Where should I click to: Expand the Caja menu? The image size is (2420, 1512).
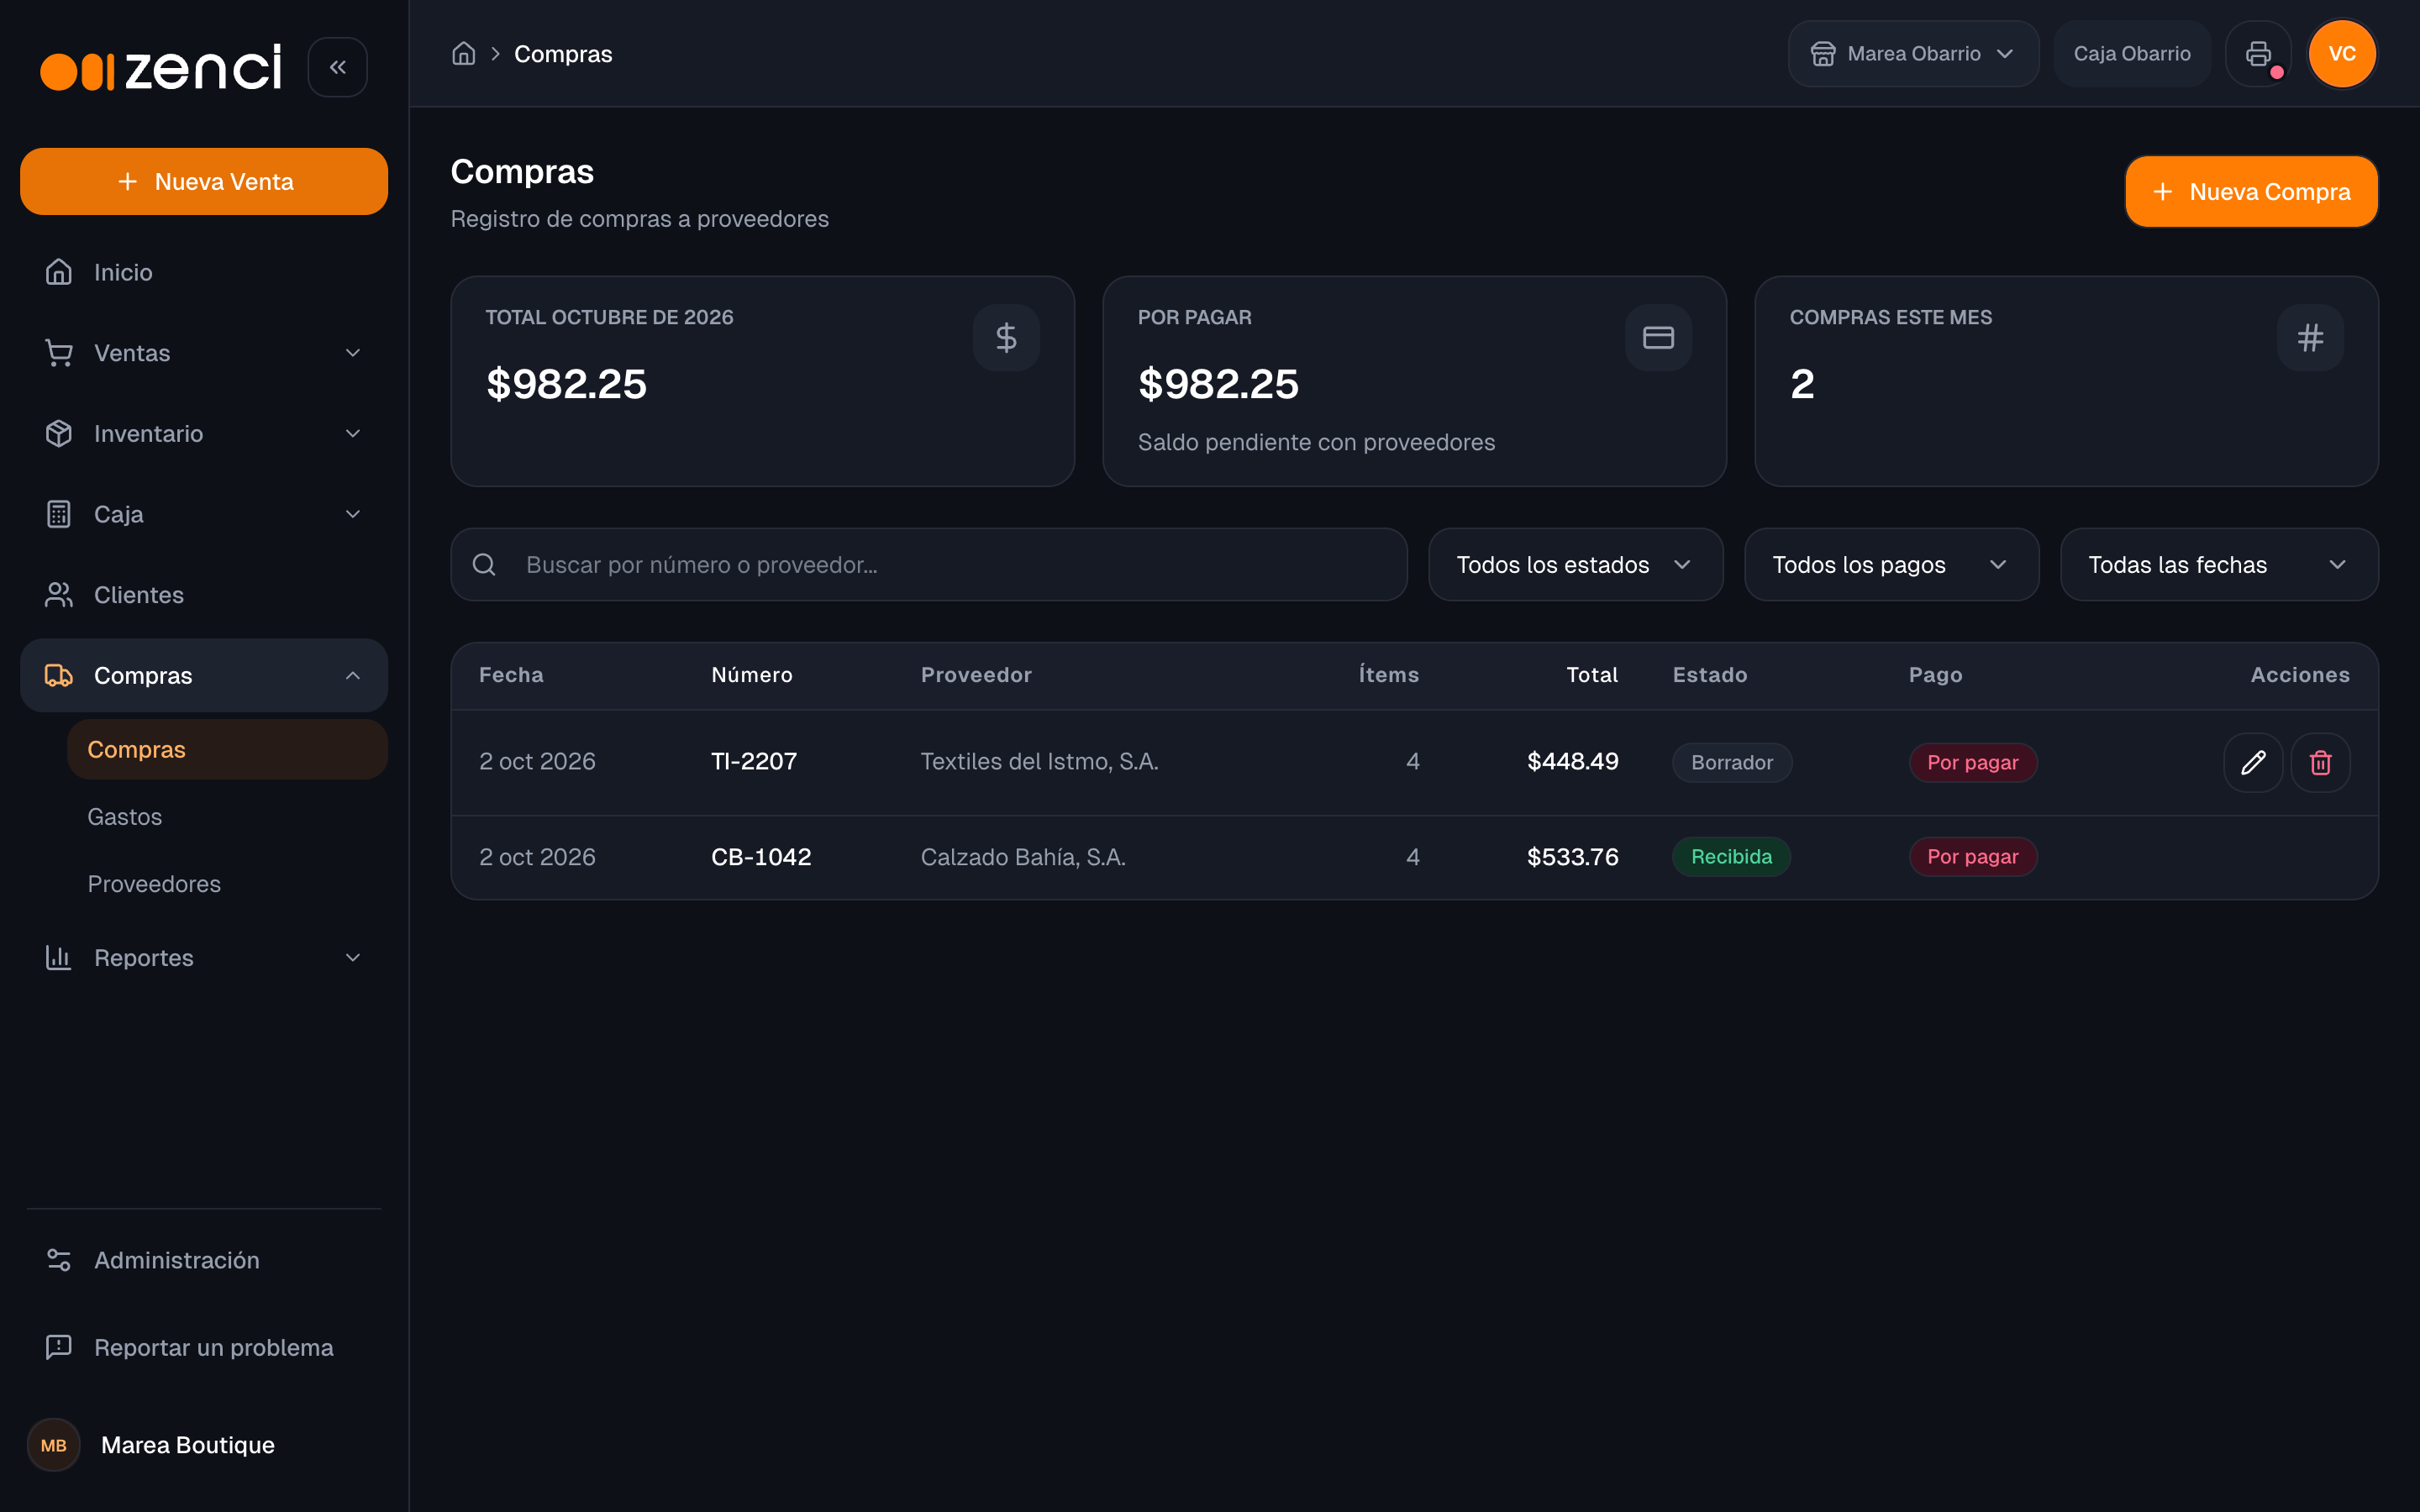[204, 514]
